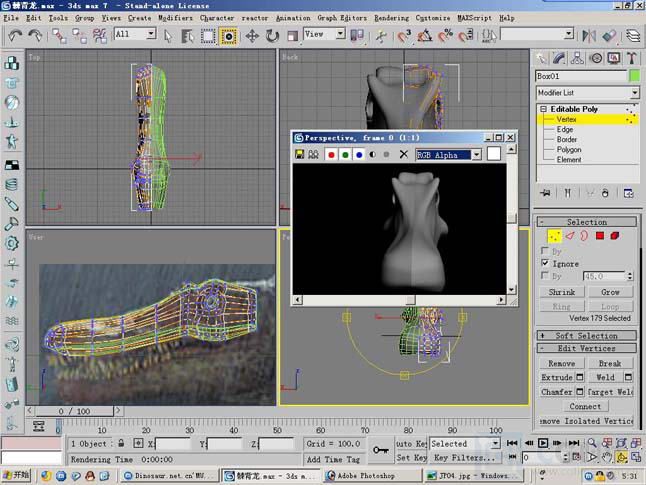Activate the Select and Scale tool

point(292,36)
